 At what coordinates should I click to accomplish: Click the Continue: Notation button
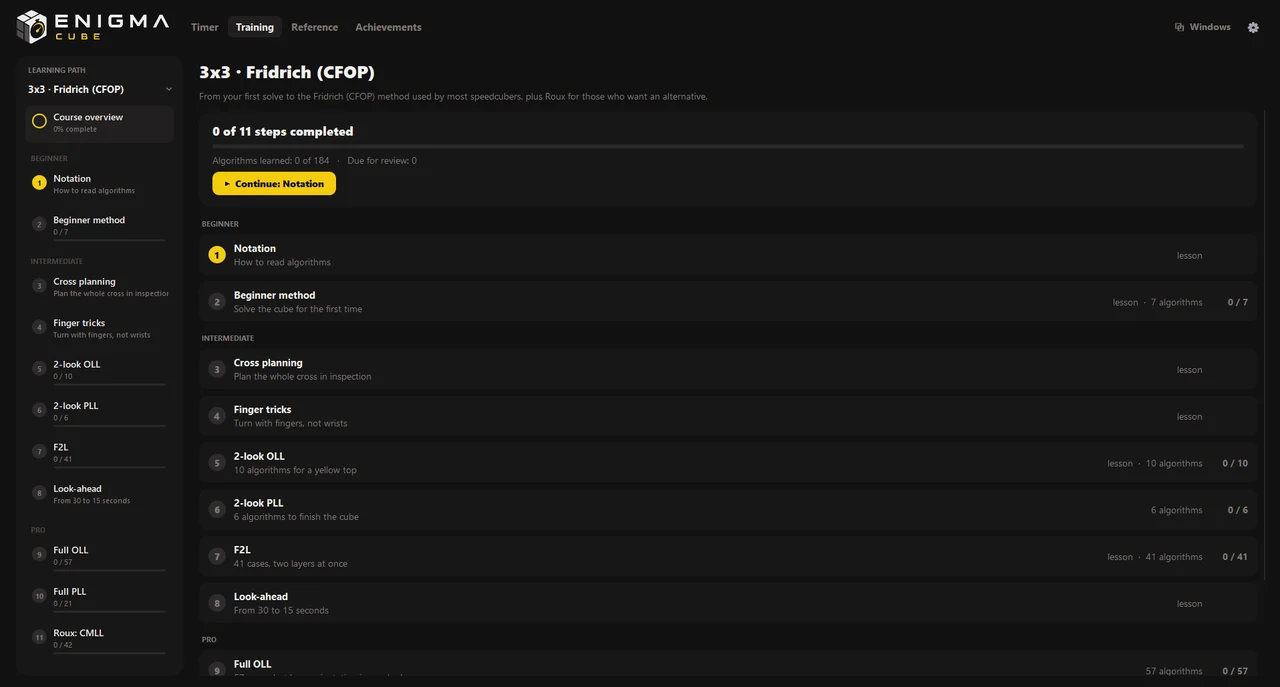pos(274,184)
